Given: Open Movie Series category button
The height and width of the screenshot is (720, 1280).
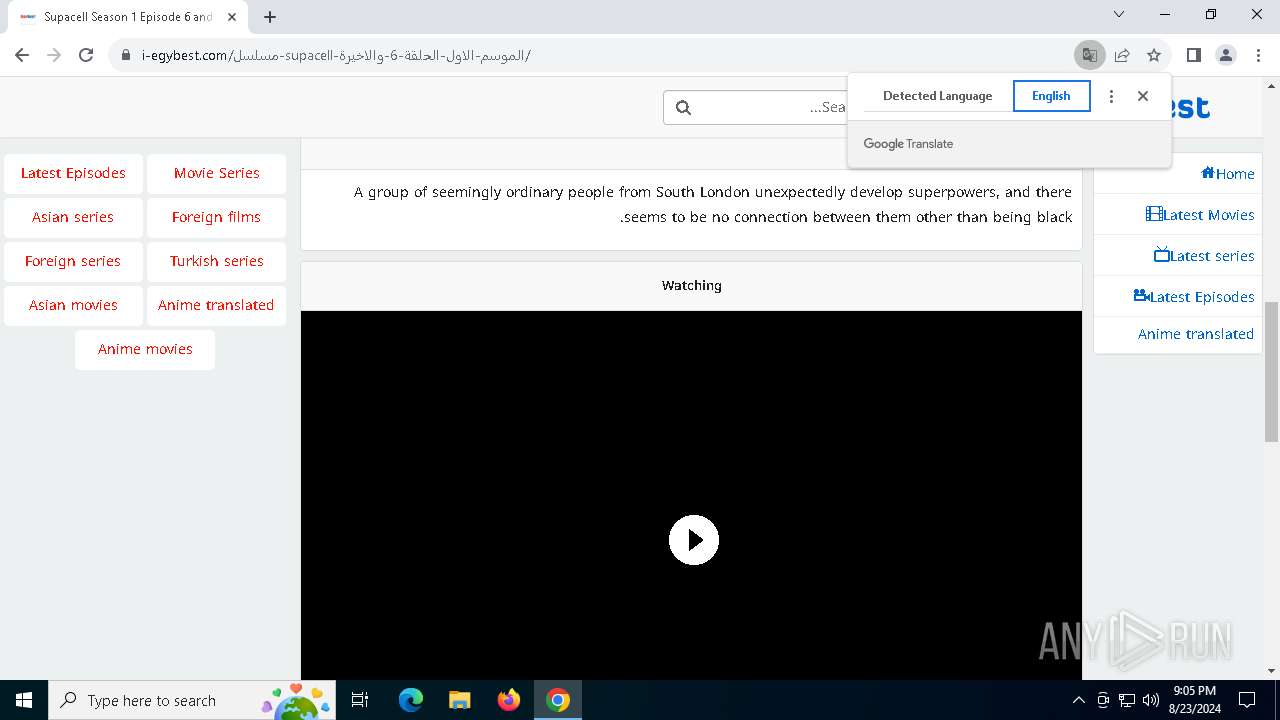Looking at the screenshot, I should click(216, 173).
